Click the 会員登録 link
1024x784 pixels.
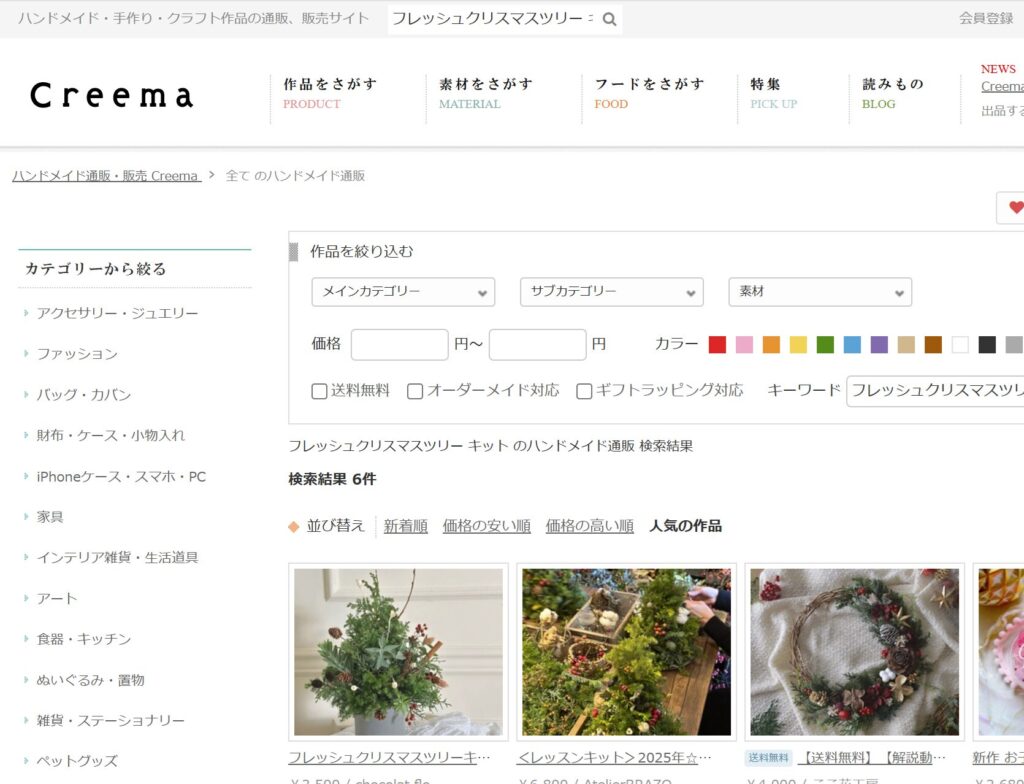986,18
